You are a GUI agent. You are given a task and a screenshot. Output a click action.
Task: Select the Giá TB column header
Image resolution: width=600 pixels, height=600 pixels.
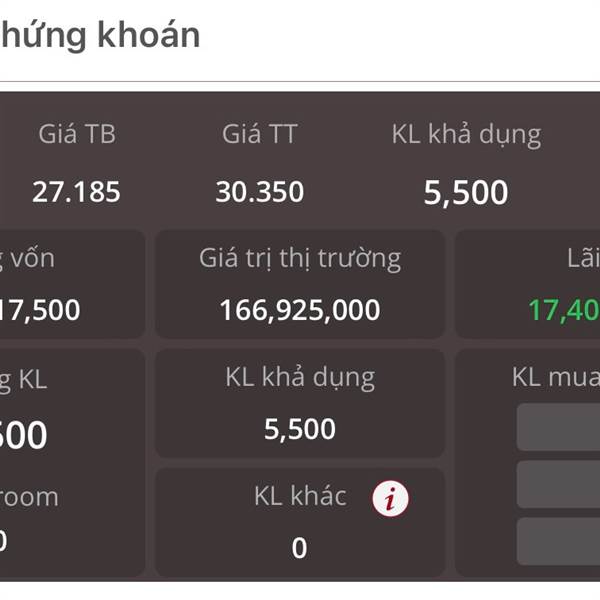(x=77, y=134)
